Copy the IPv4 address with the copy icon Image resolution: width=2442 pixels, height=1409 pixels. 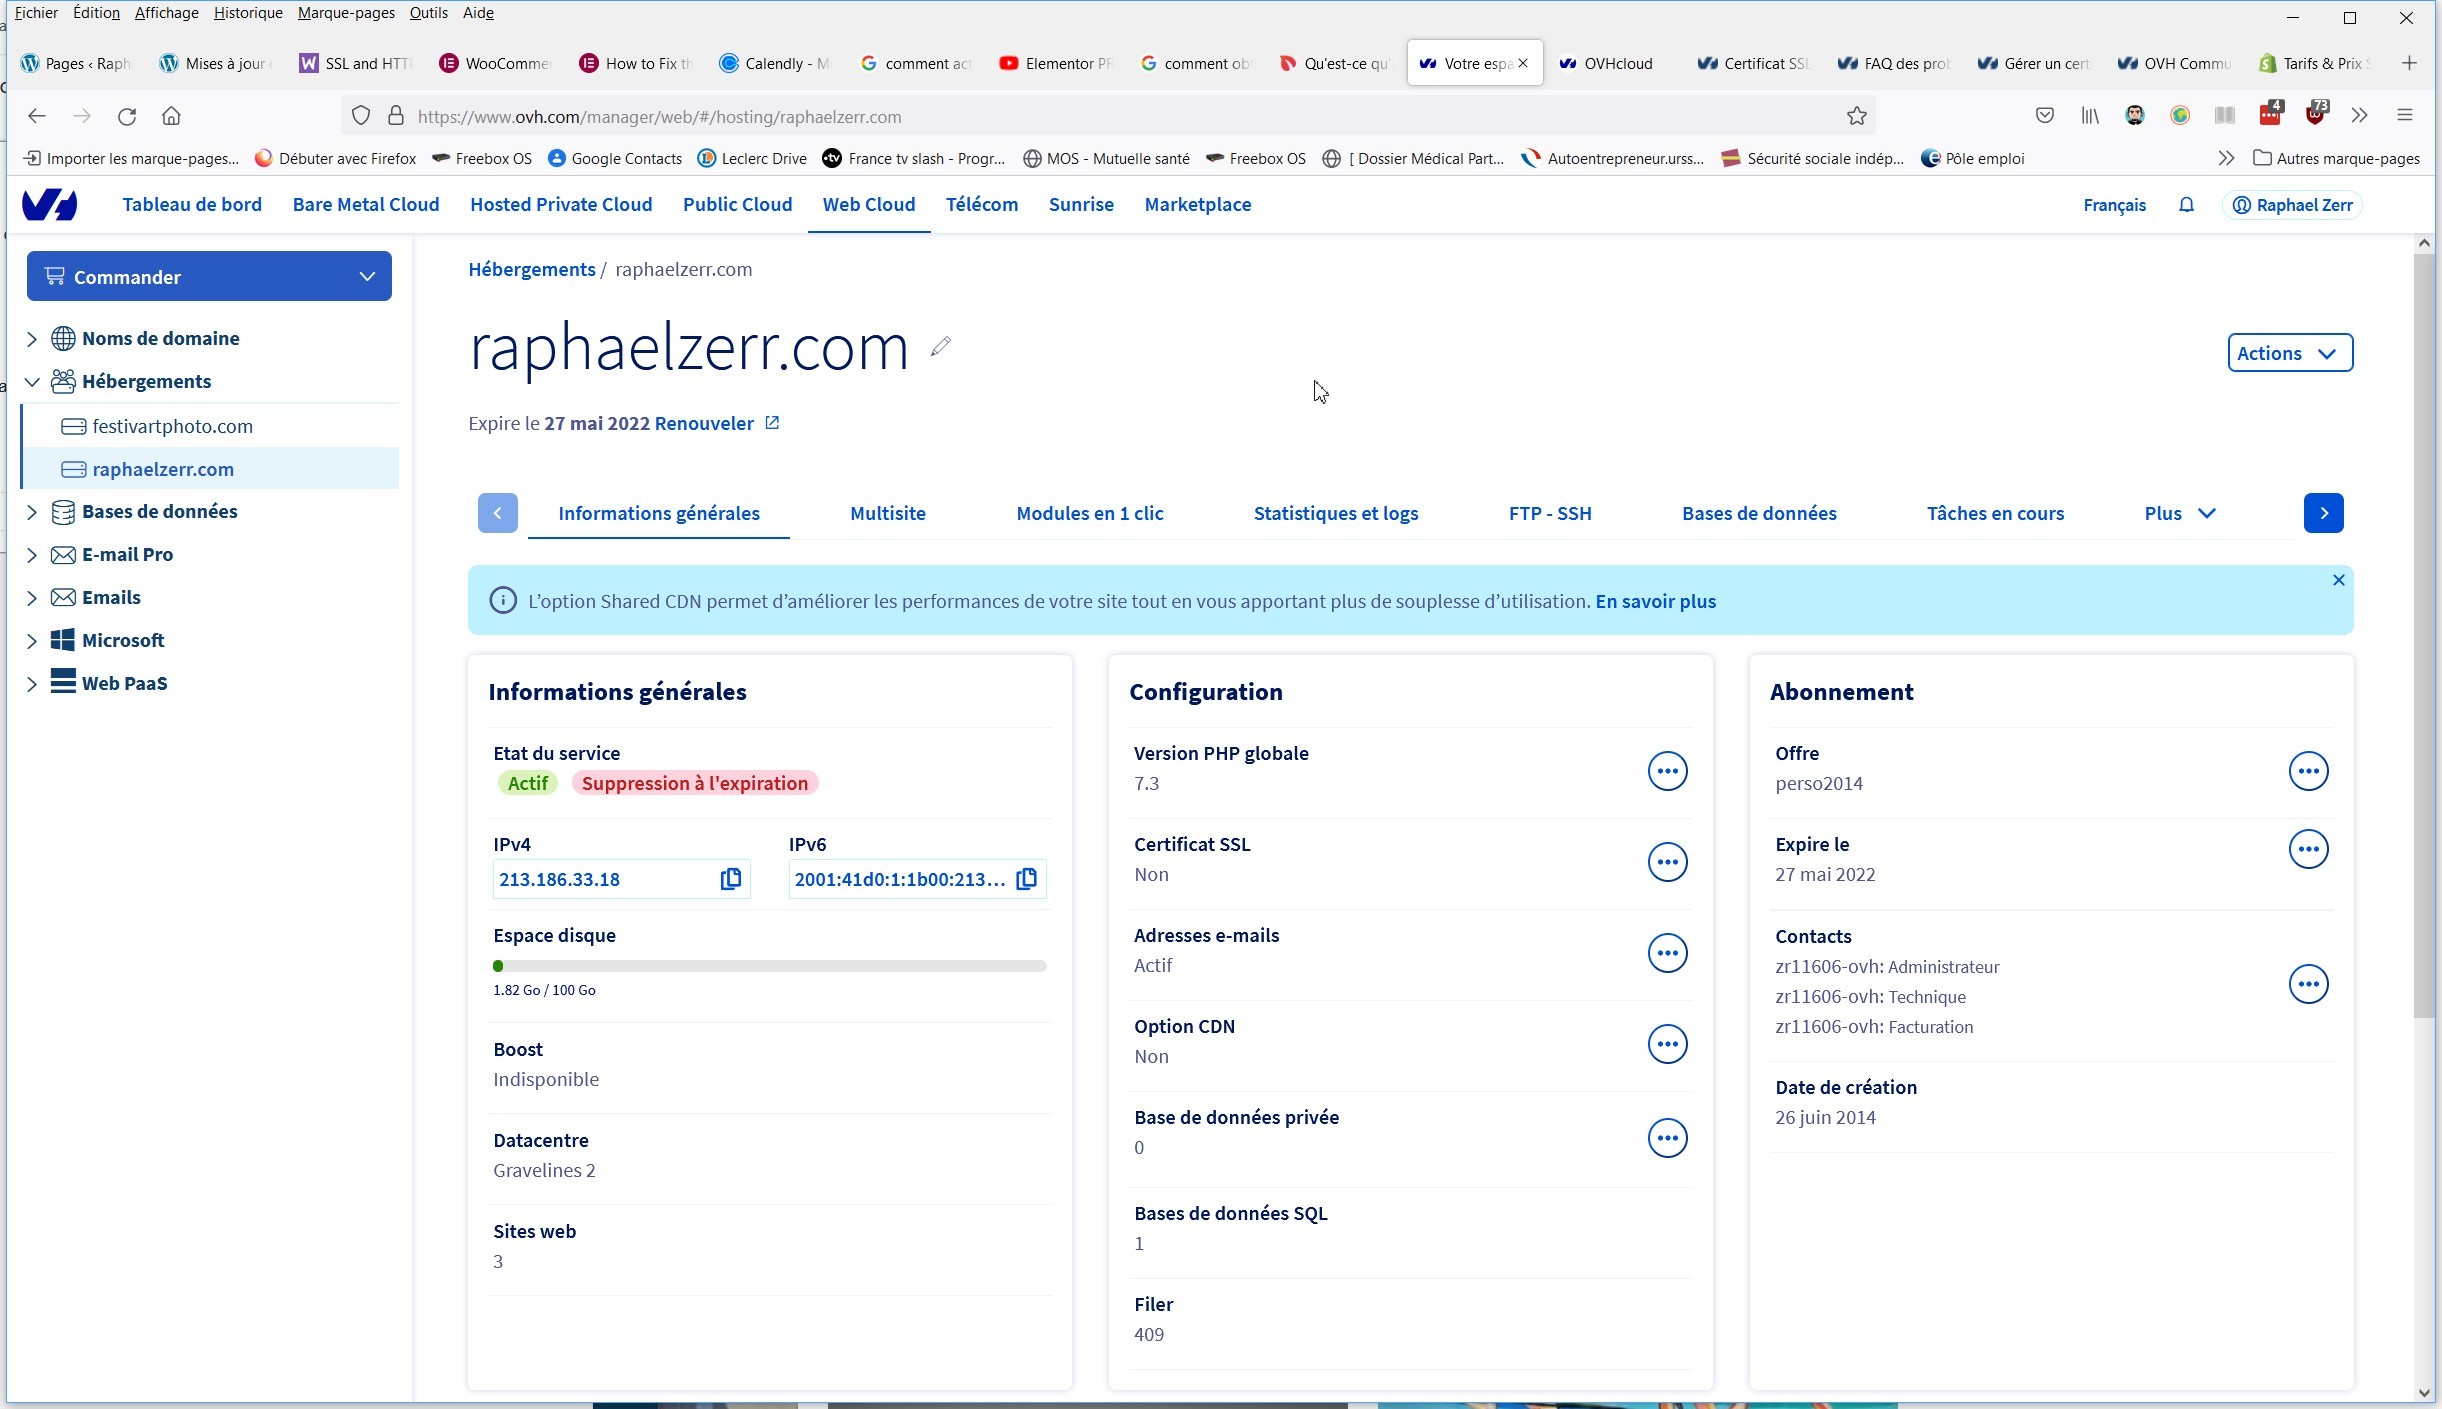coord(731,879)
